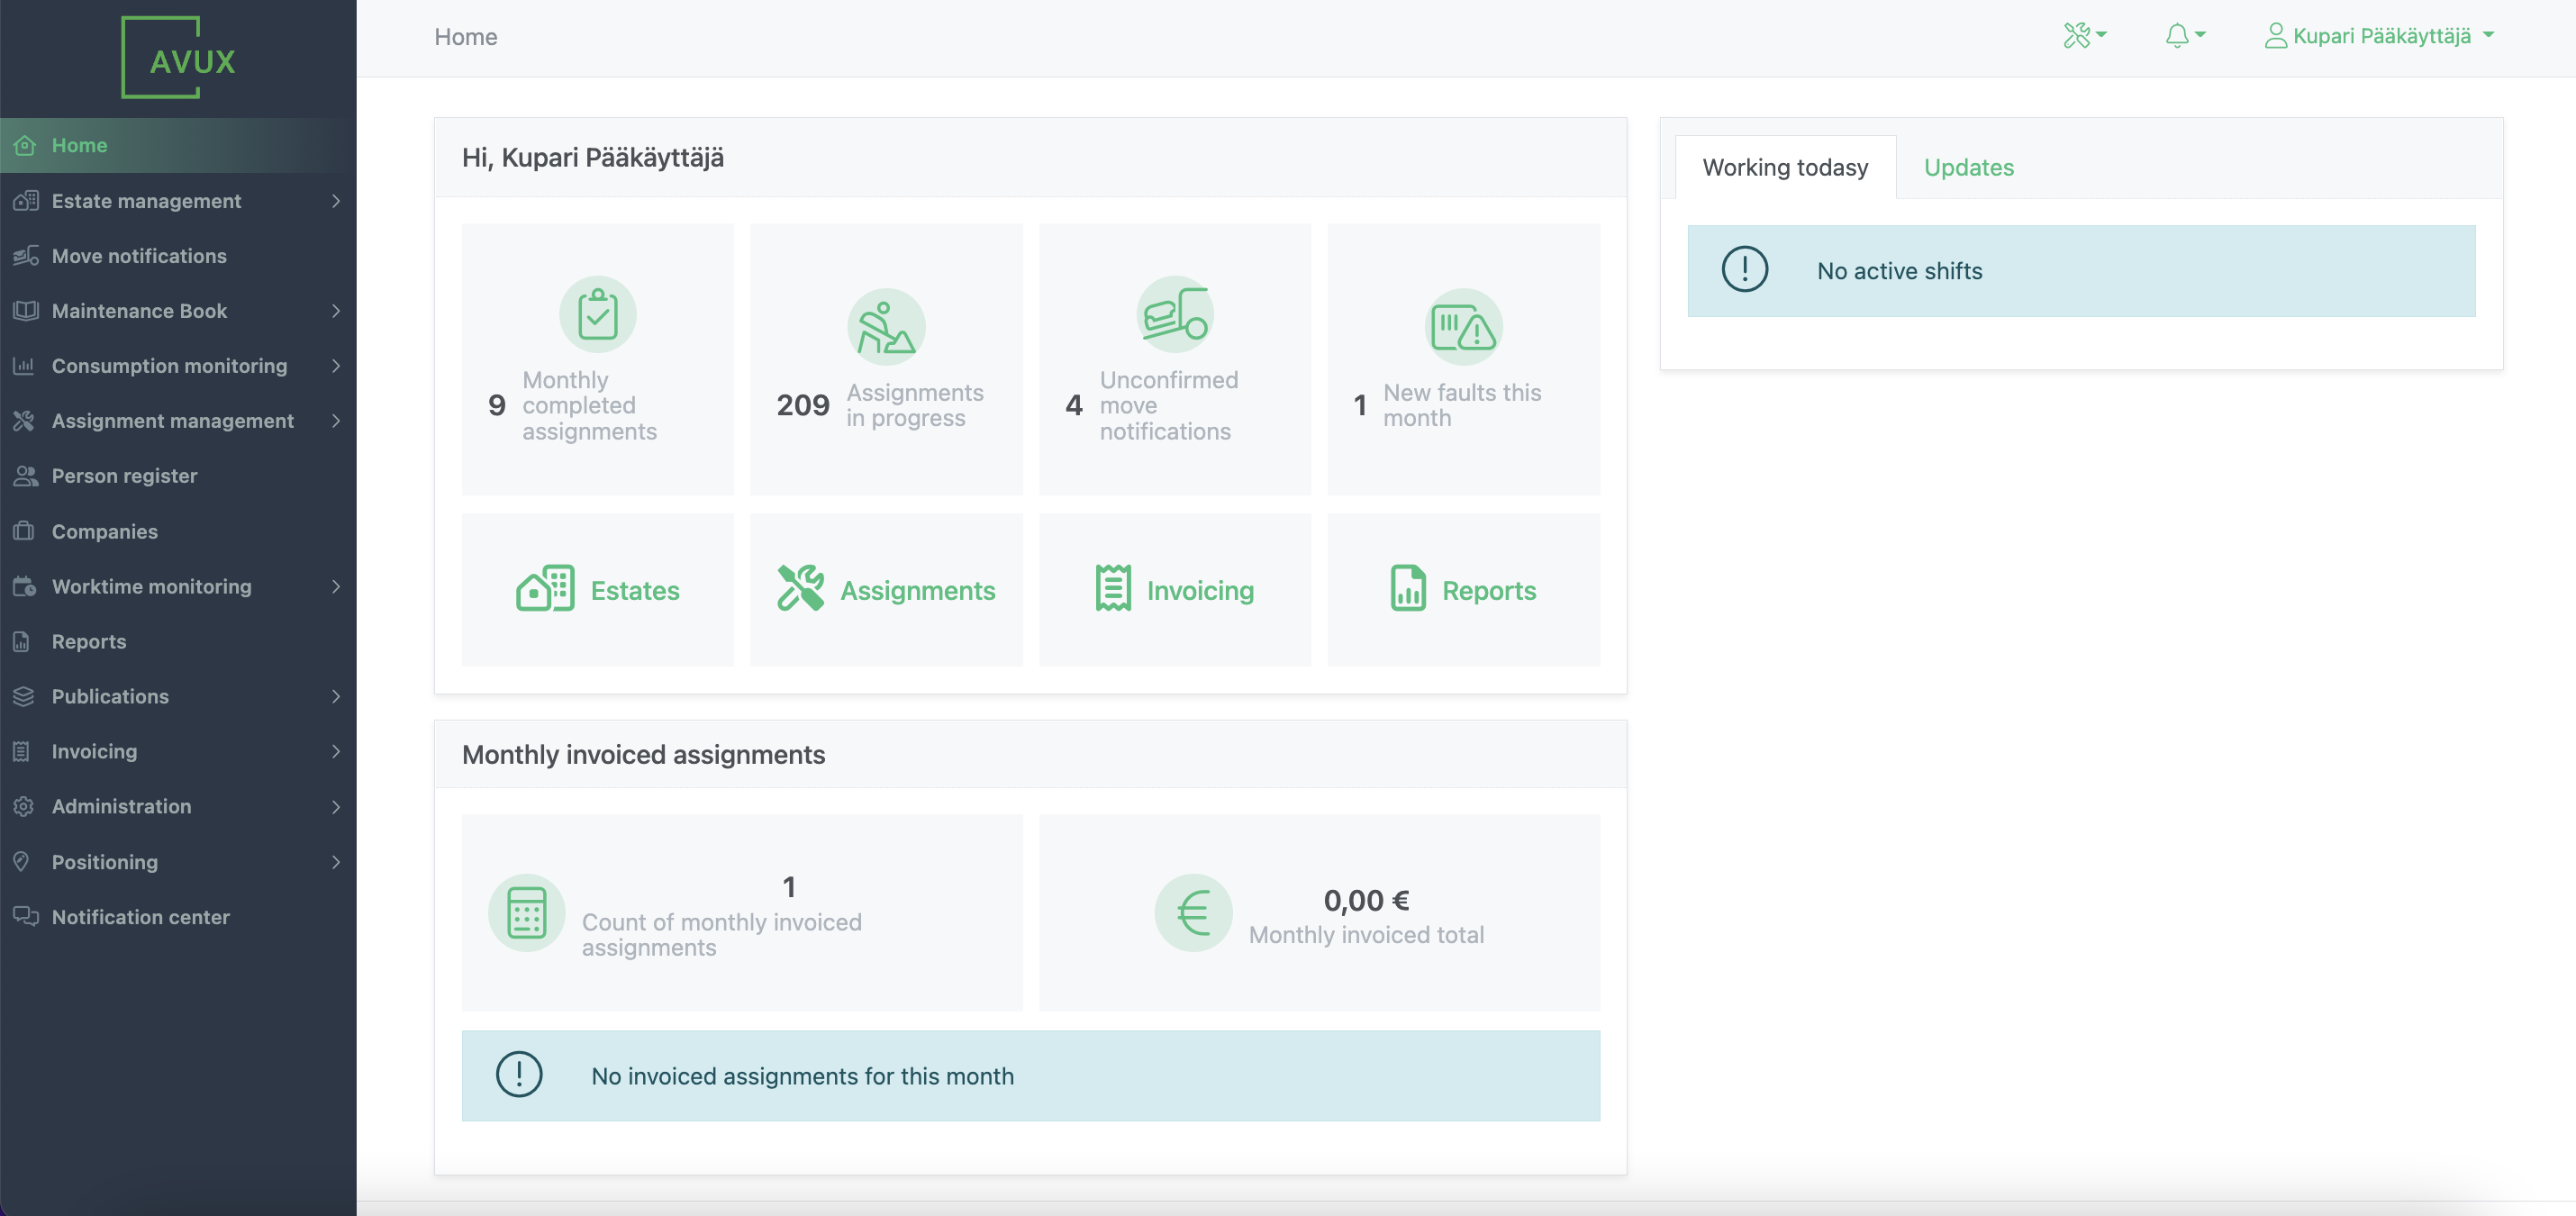Open the Kupari Pääkäyttäjä user menu

click(2380, 36)
